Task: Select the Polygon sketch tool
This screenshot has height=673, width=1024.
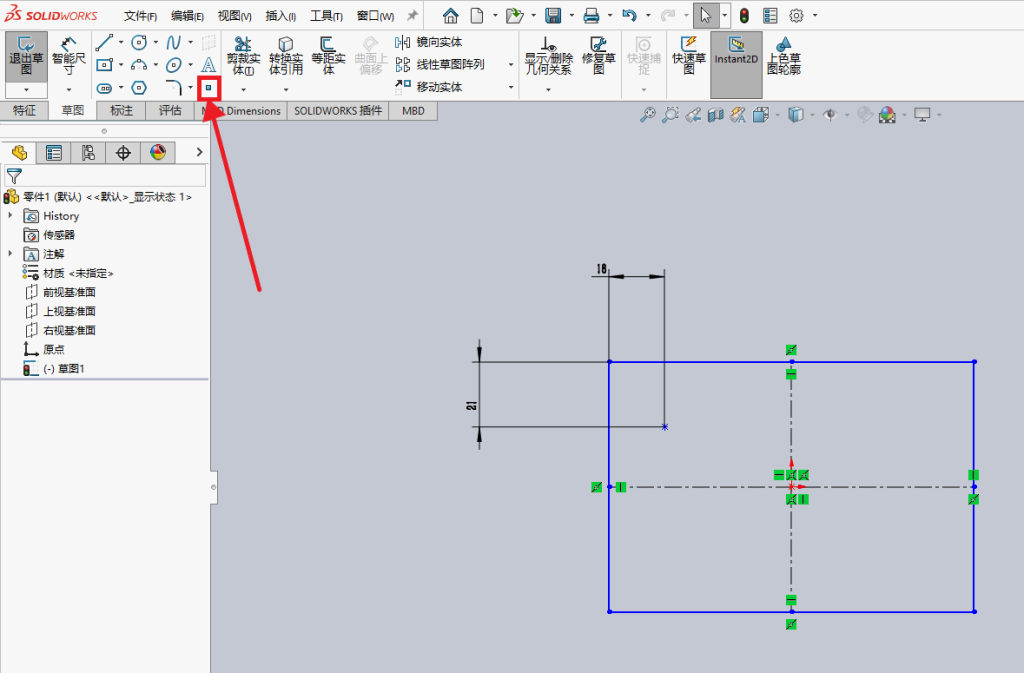Action: tap(138, 87)
